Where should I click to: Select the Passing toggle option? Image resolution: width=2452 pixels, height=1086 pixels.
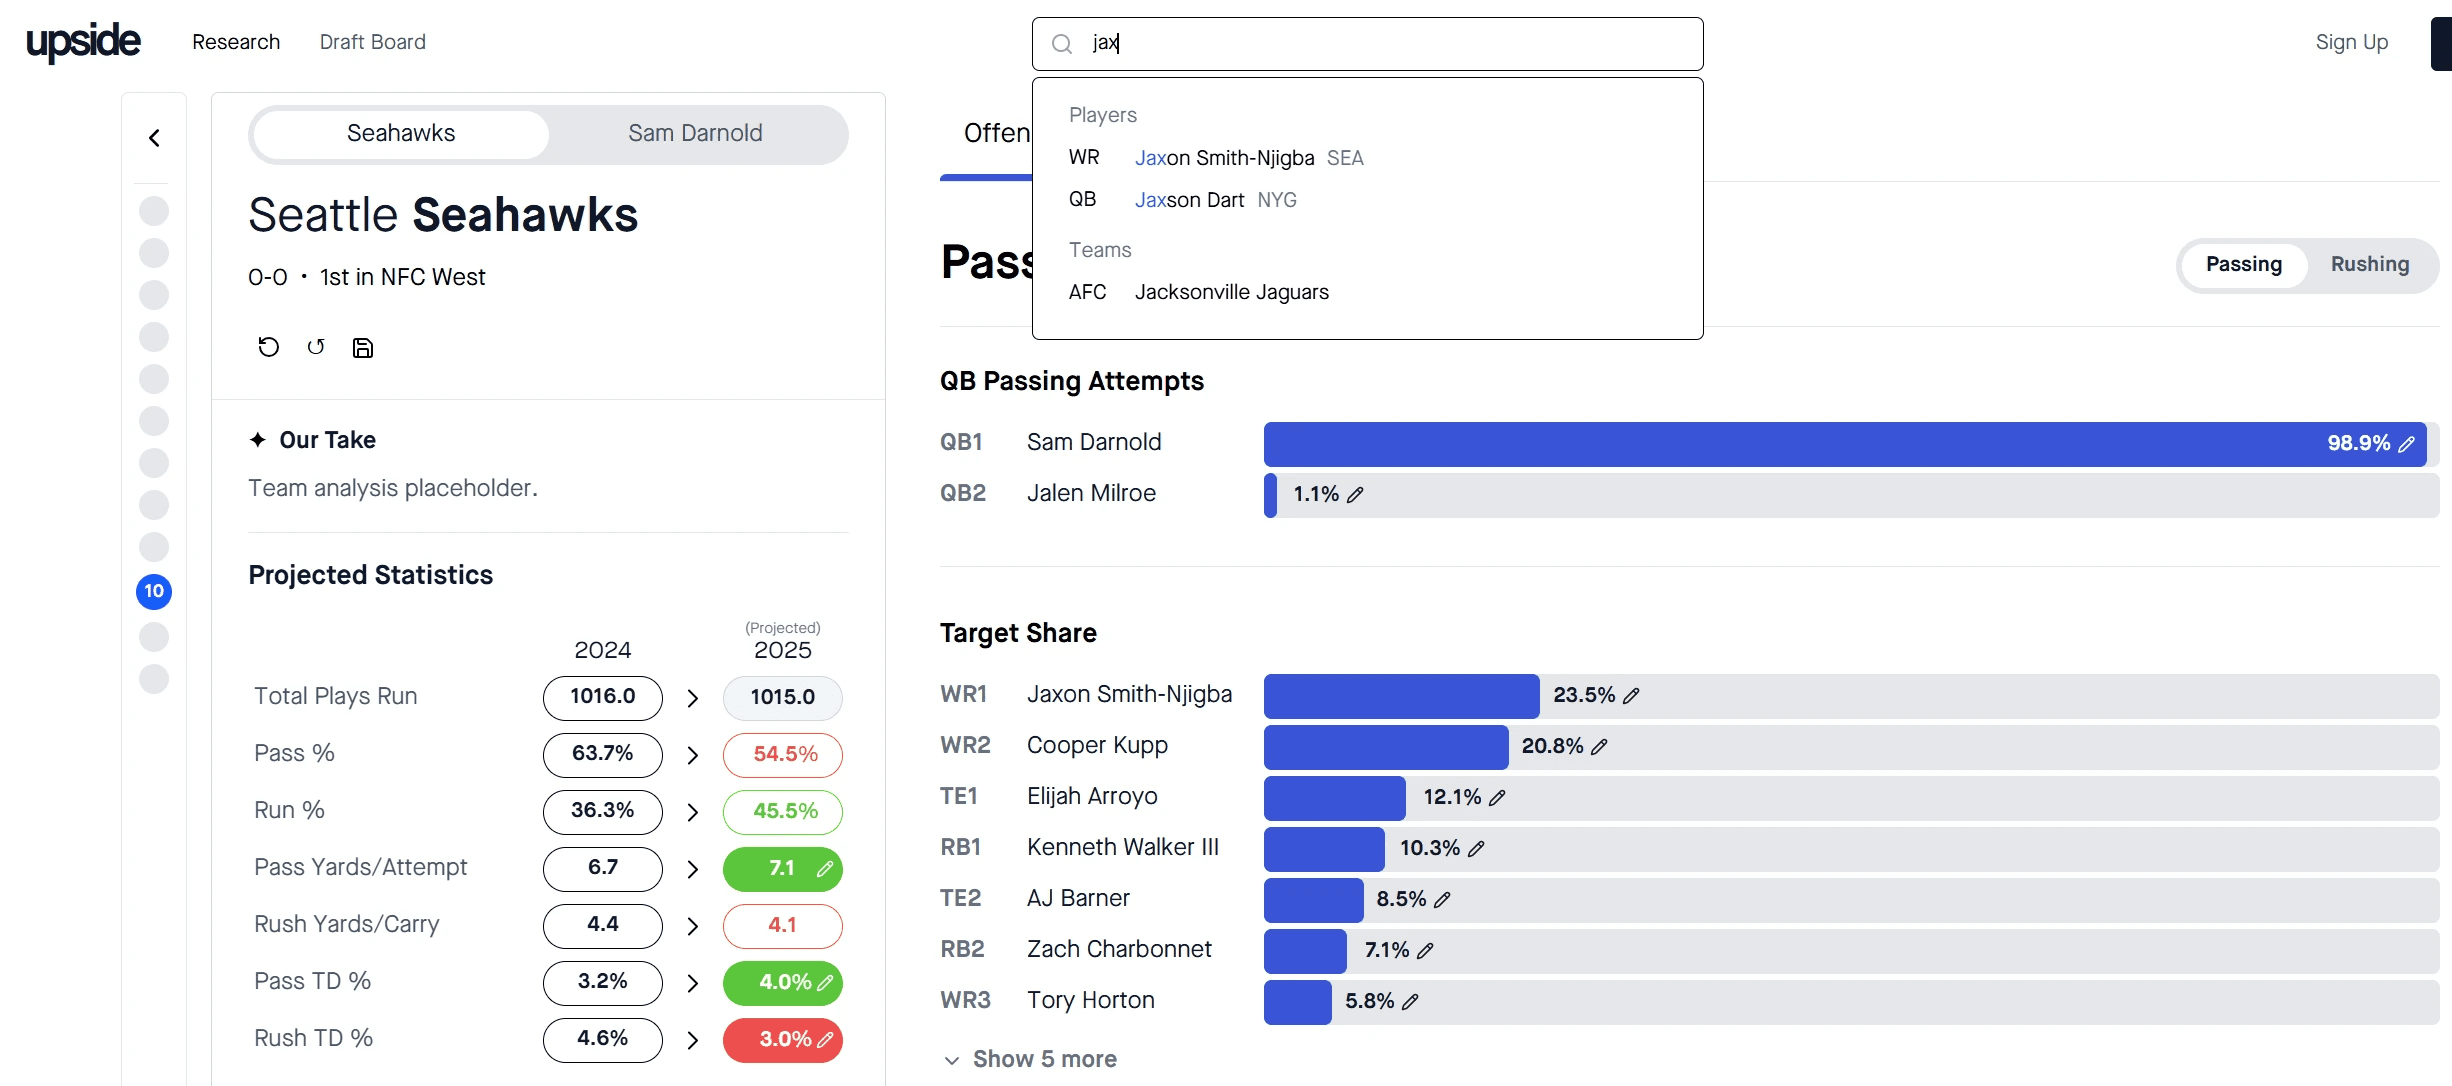[x=2243, y=265]
